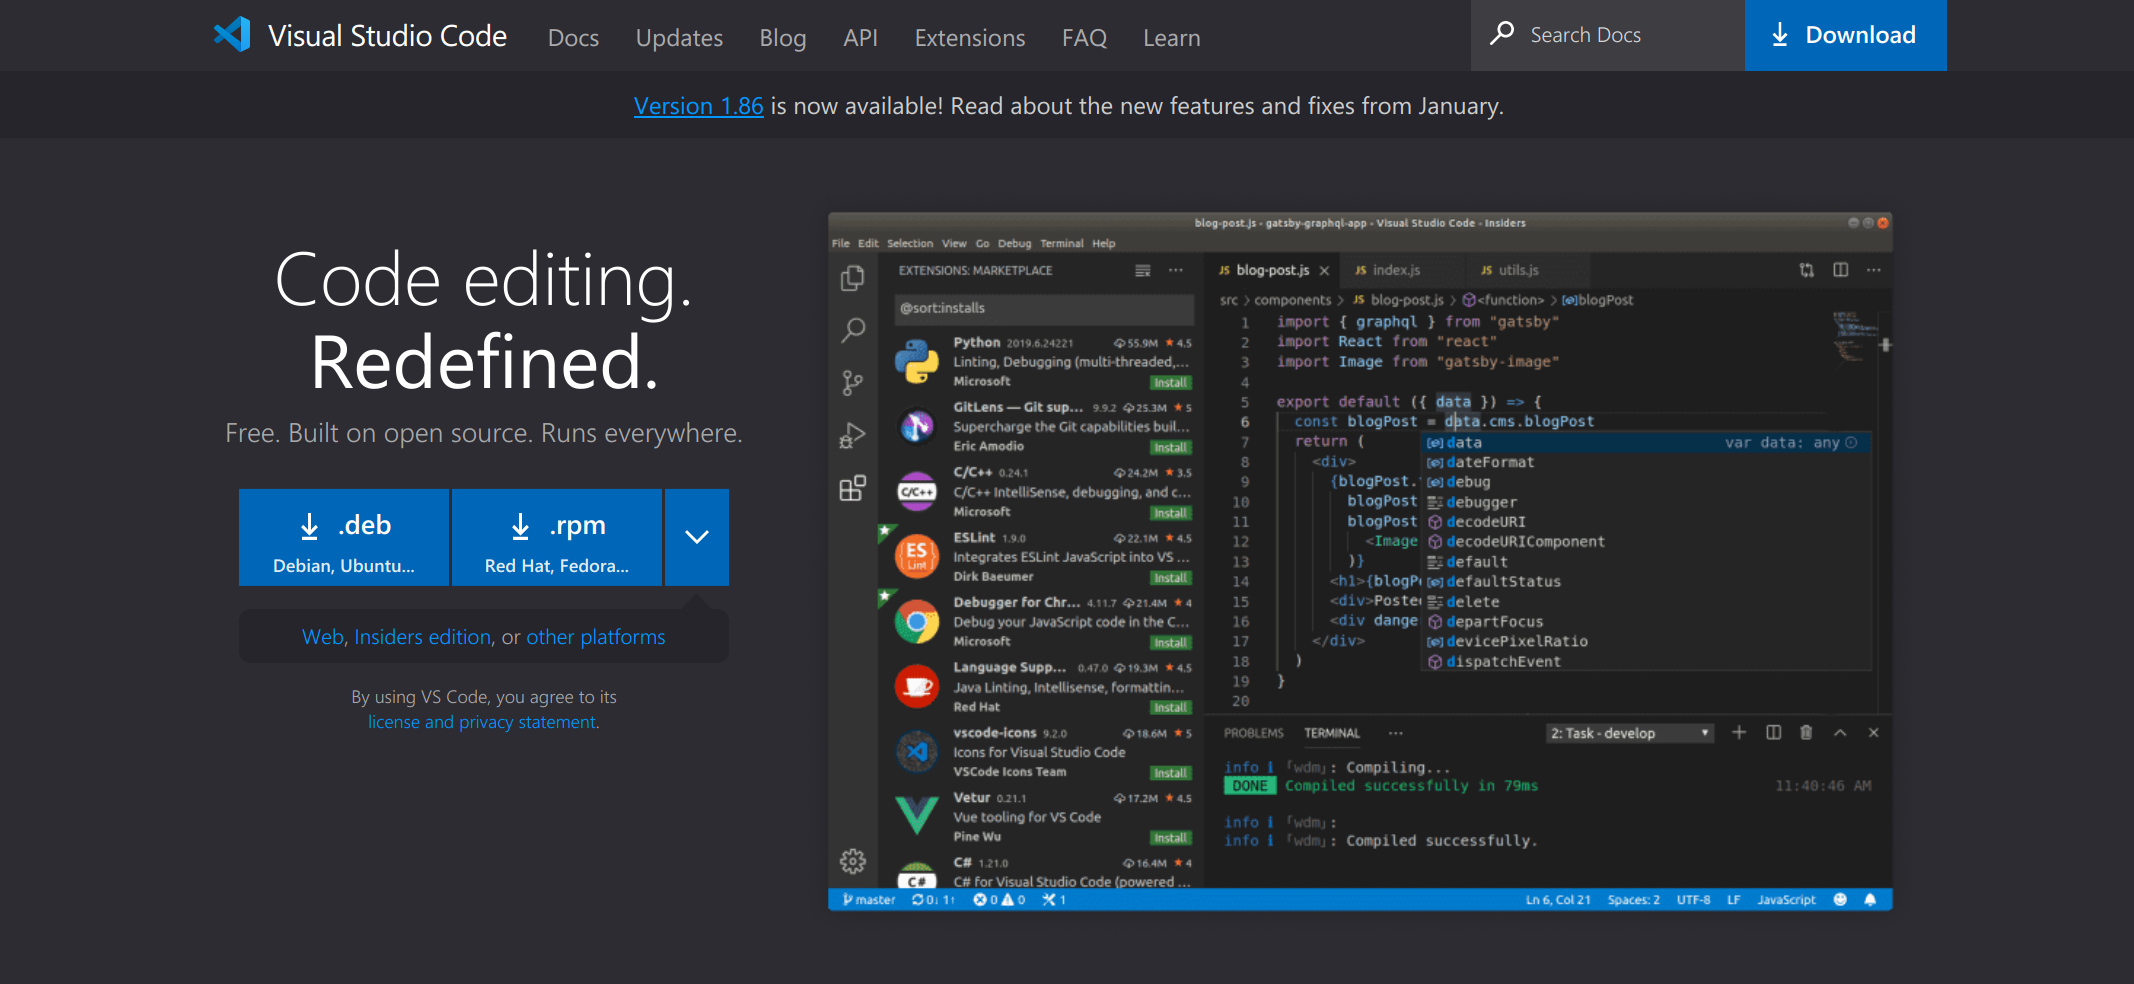Click the new terminal plus icon

(1739, 733)
